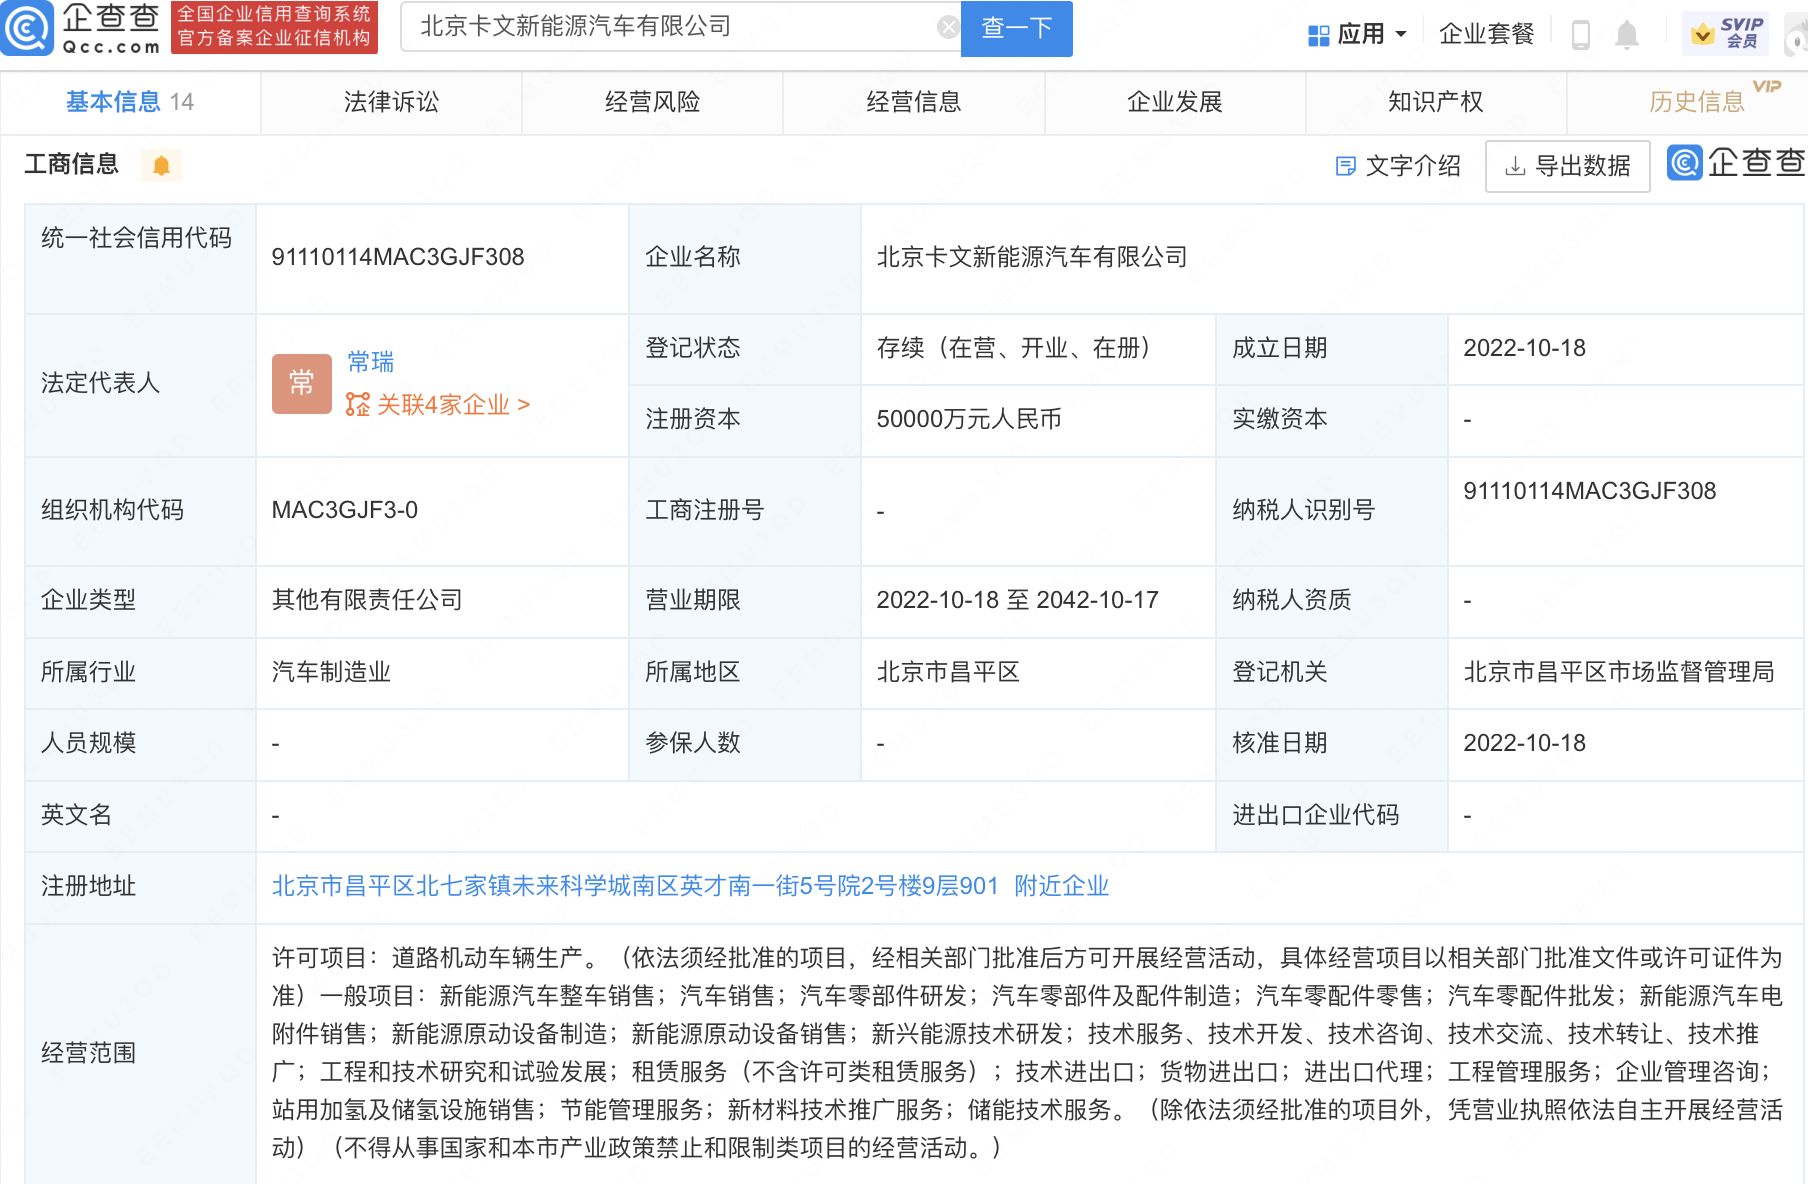This screenshot has width=1808, height=1184.
Task: Click the taxpayer ID number value
Action: (1590, 491)
